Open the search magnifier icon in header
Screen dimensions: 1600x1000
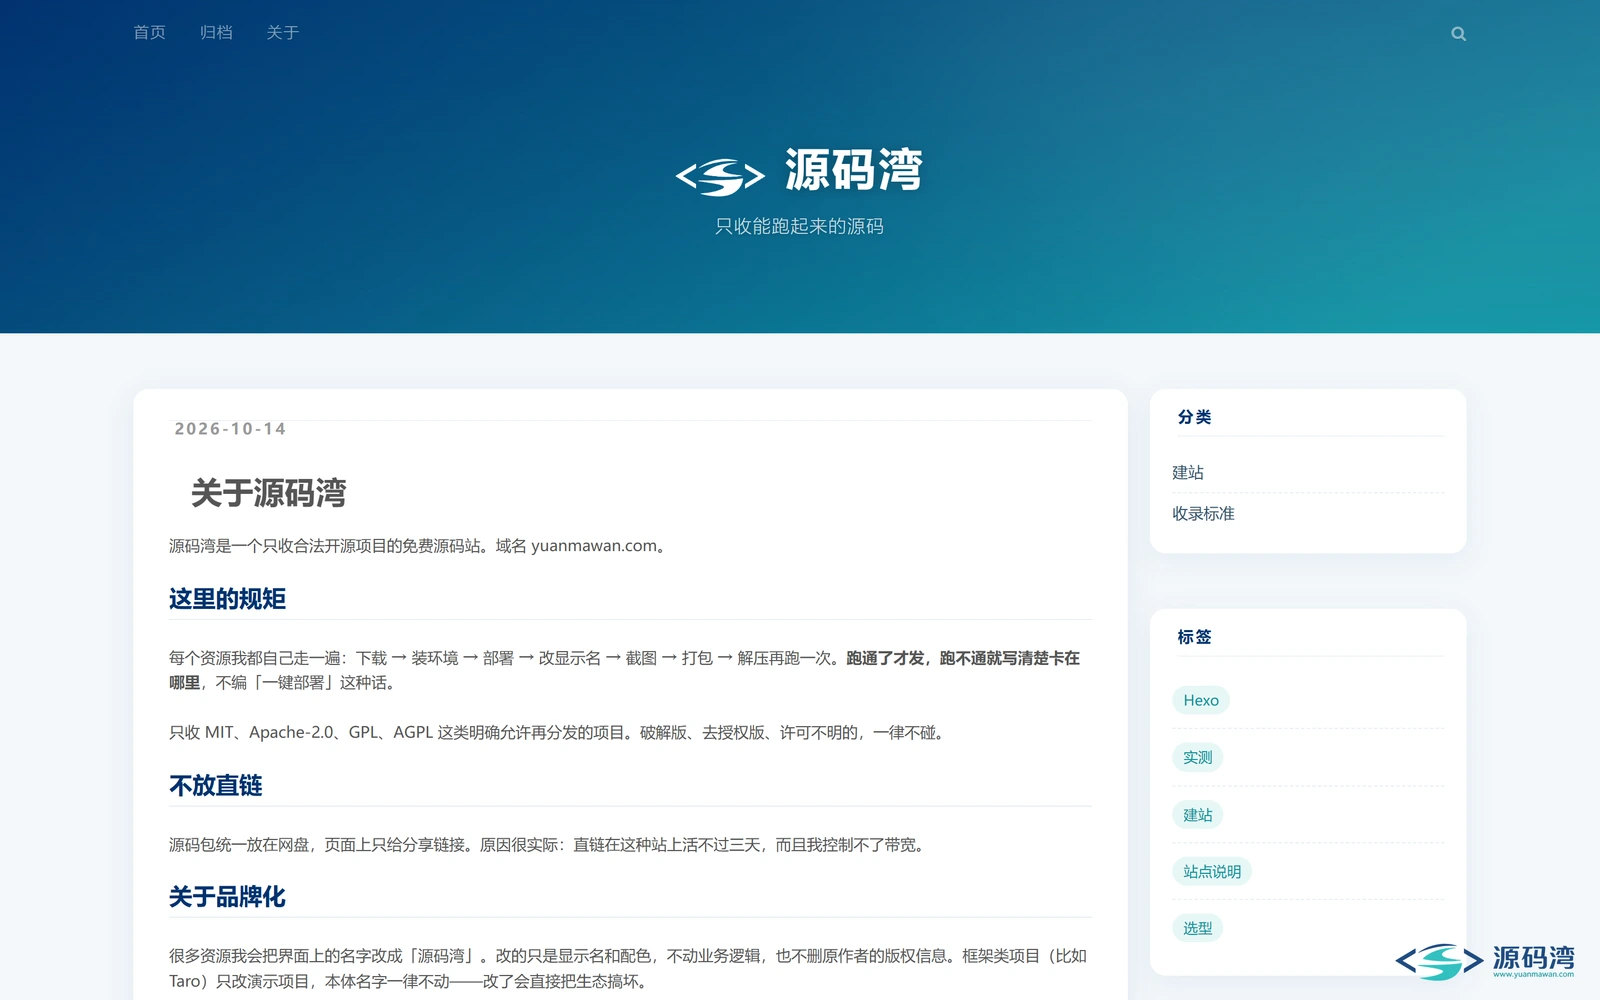(x=1458, y=34)
